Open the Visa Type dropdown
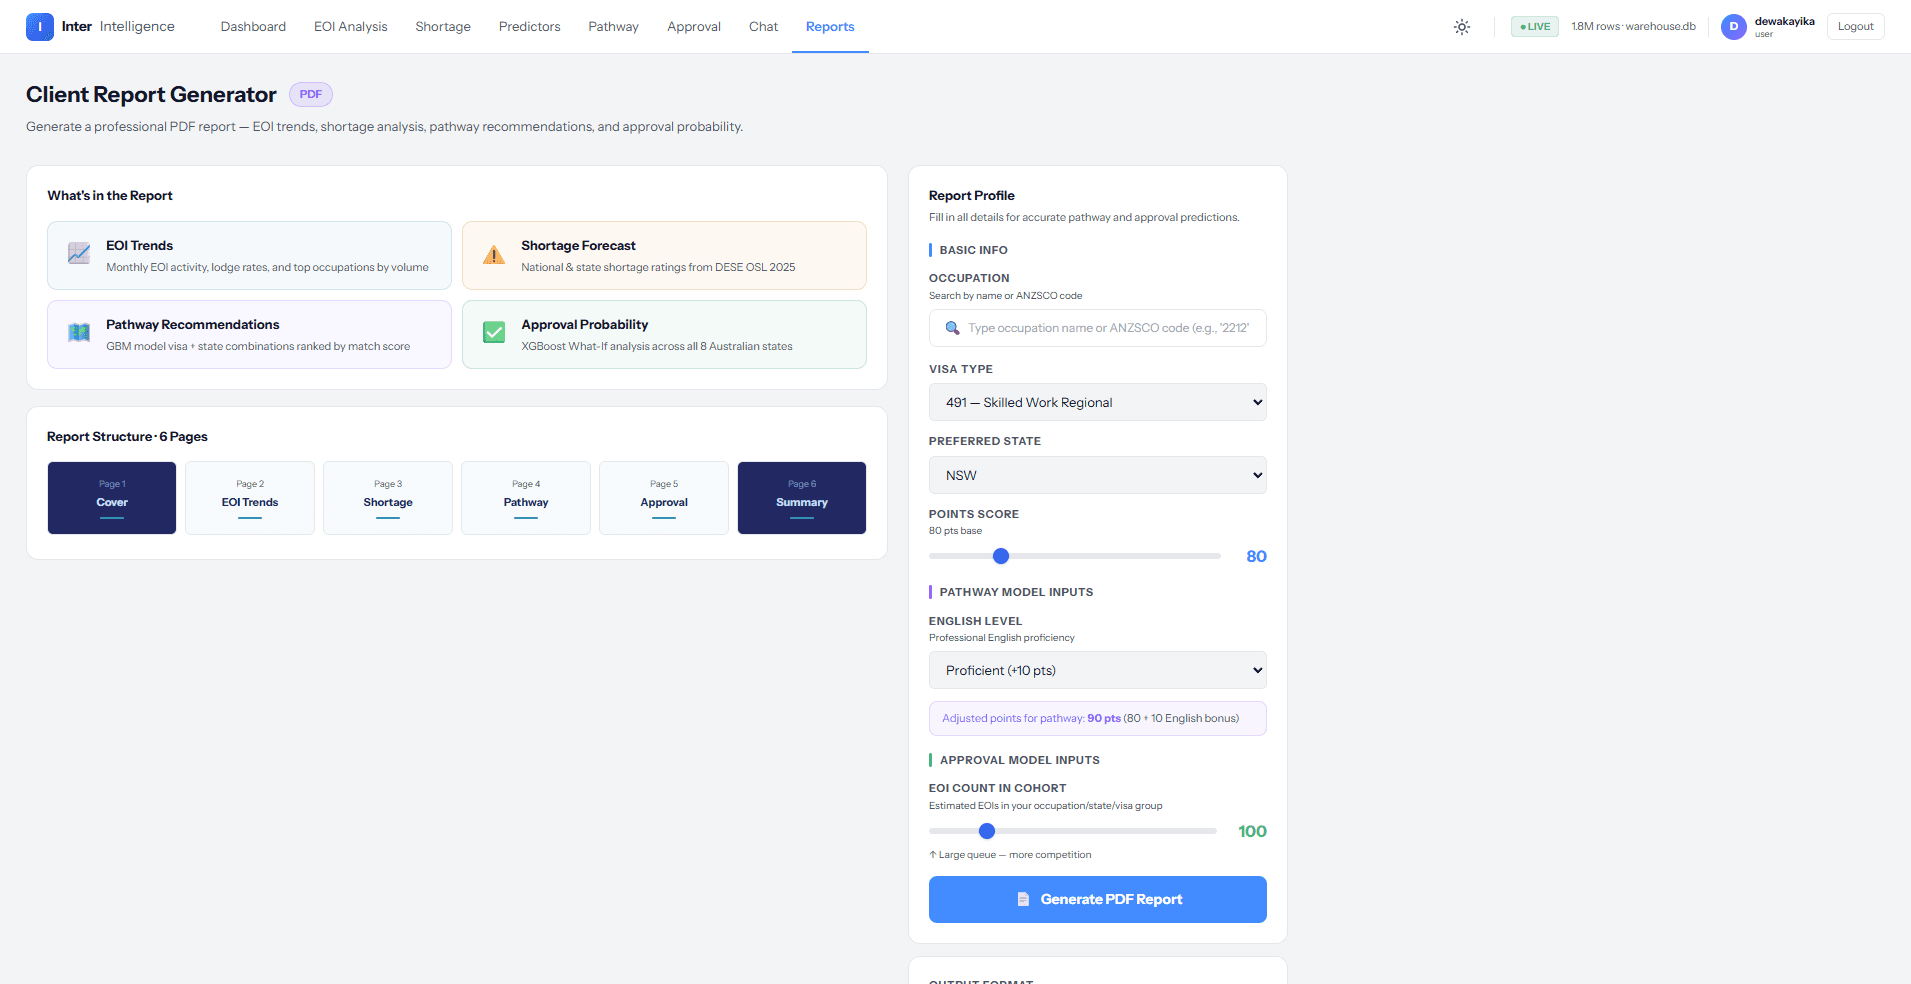1911x984 pixels. coord(1098,402)
